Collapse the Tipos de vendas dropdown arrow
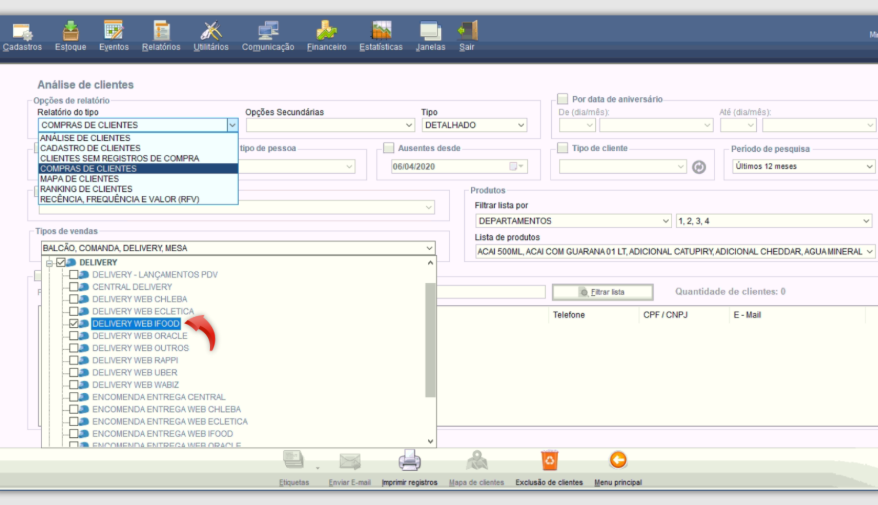Viewport: 878px width, 505px height. coord(429,248)
